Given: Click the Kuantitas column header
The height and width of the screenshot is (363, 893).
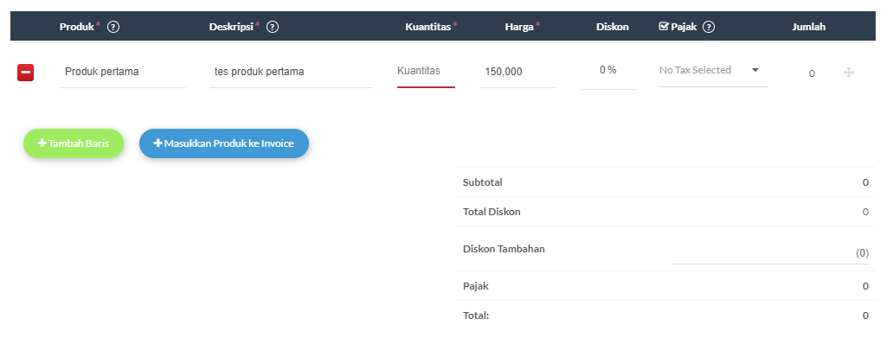Looking at the screenshot, I should [x=428, y=27].
